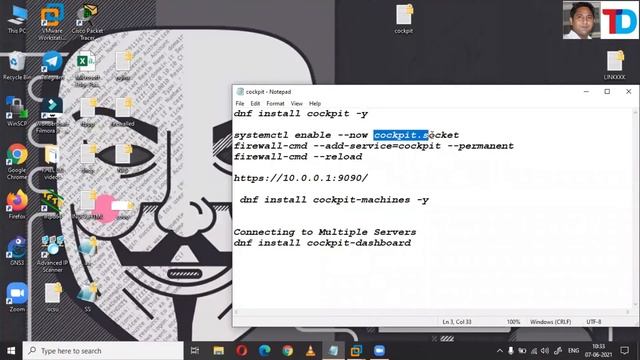
Task: Click the Windows Start button
Action: pyautogui.click(x=11, y=351)
